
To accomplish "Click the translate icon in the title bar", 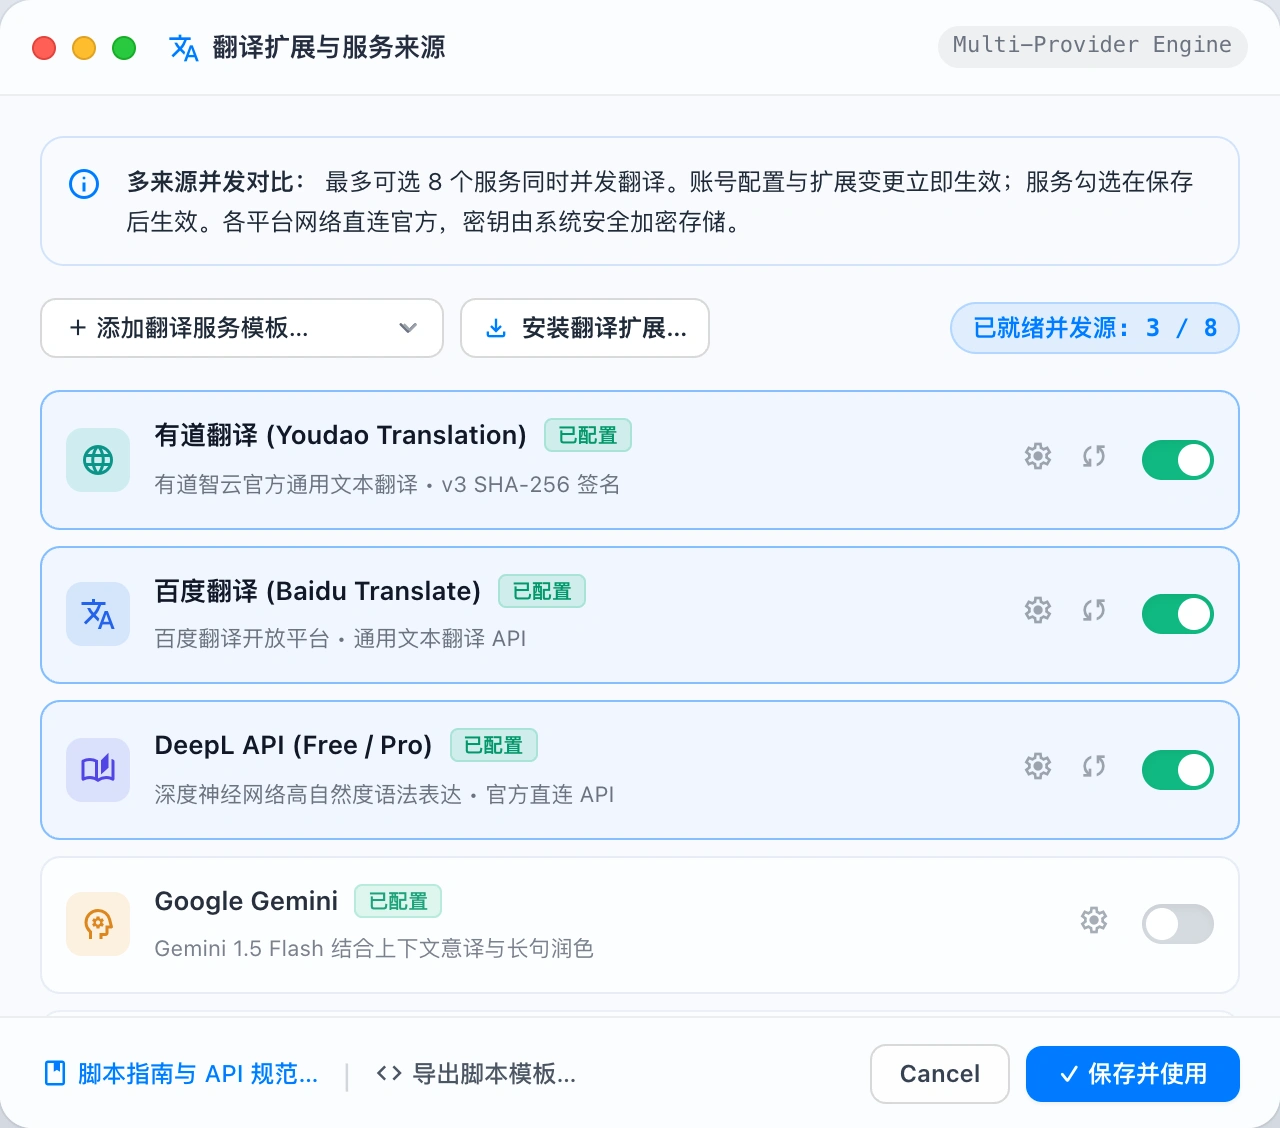I will click(184, 48).
